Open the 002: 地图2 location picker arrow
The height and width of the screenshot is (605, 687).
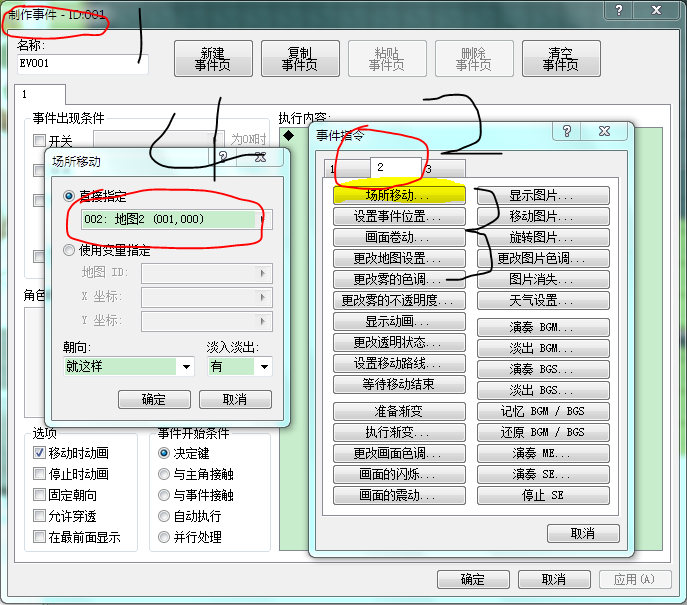[x=264, y=219]
